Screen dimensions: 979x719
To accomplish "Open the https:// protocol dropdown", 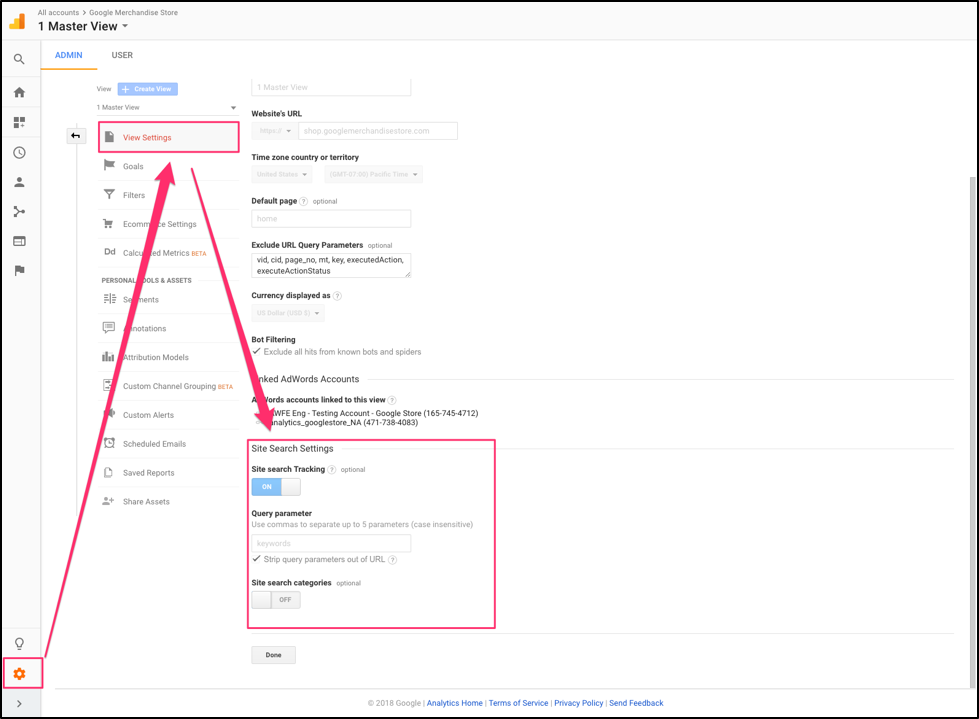I will 274,131.
